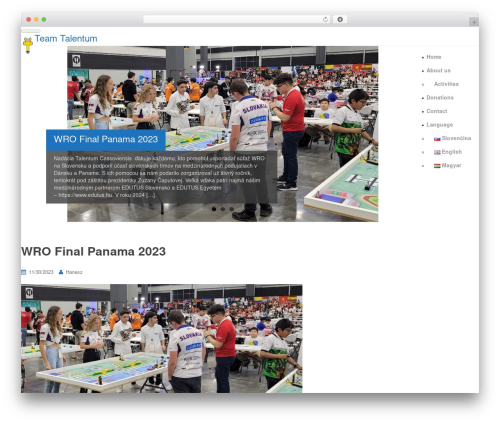Open the Home menu item

[x=434, y=57]
